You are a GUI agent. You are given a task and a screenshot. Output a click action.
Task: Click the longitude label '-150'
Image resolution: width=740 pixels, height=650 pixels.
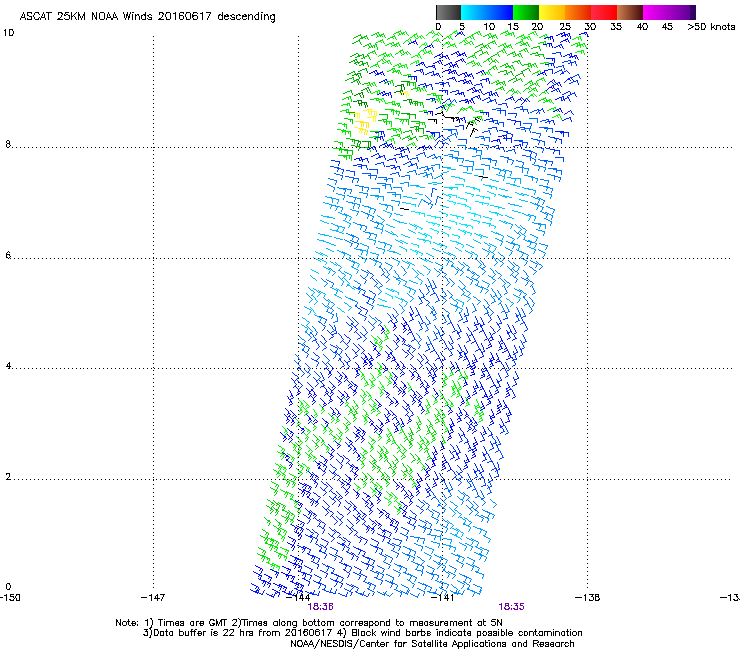tap(10, 598)
